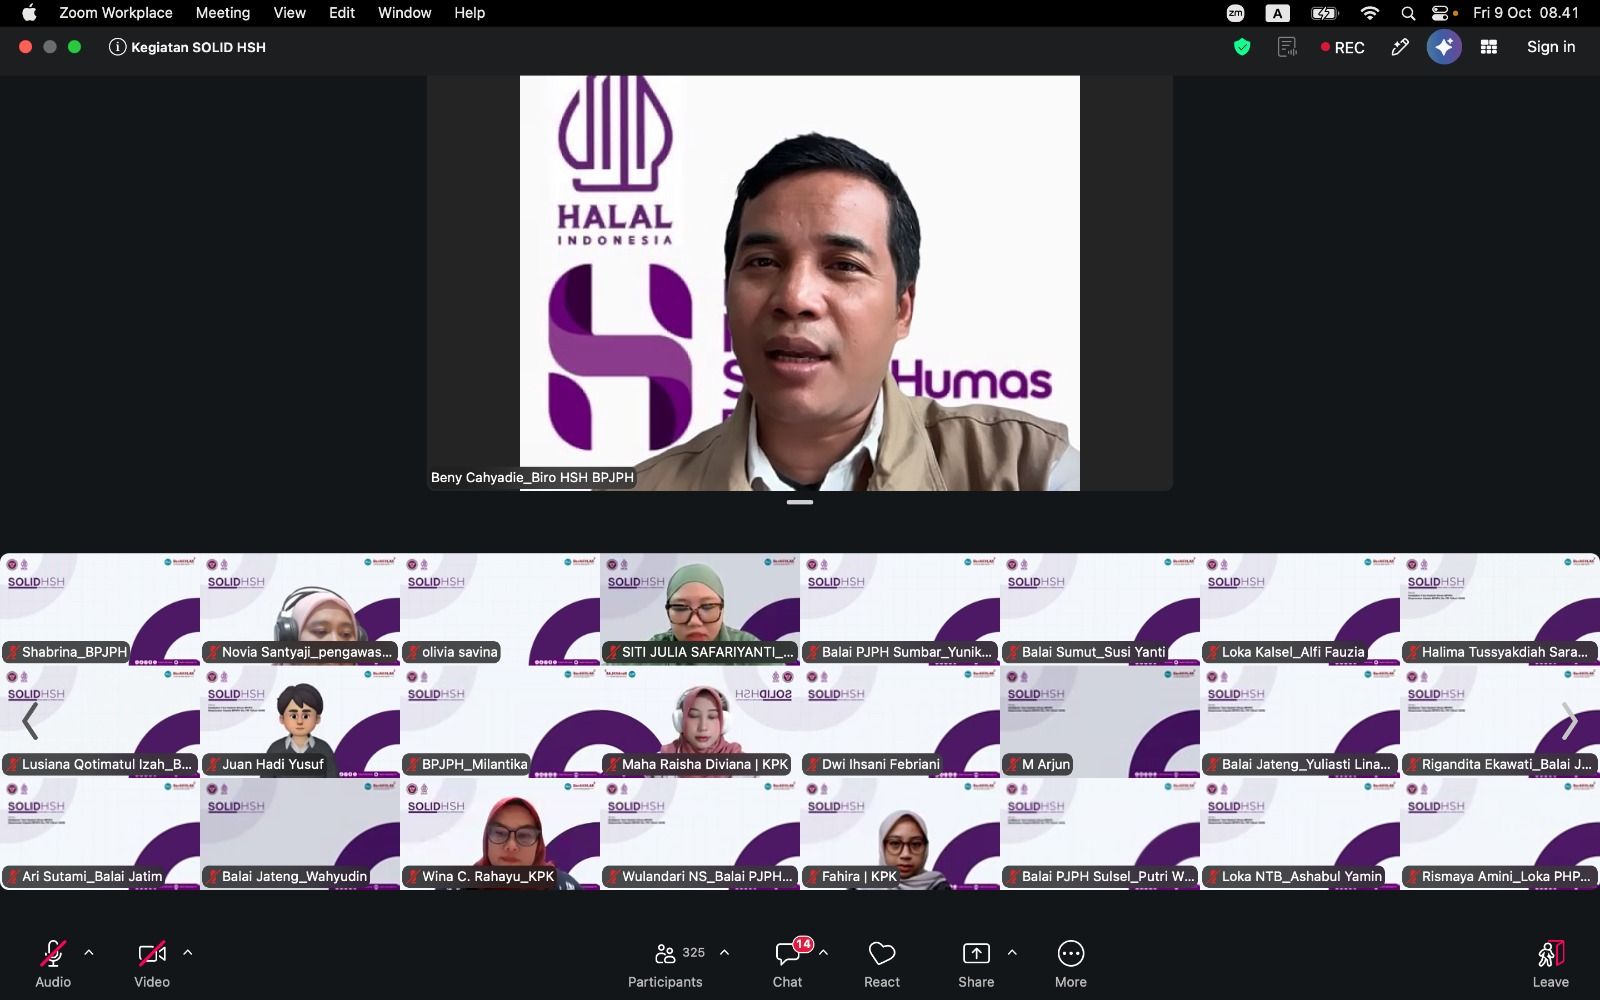Viewport: 1600px width, 1000px height.
Task: Expand the Video options arrow
Action: [187, 953]
